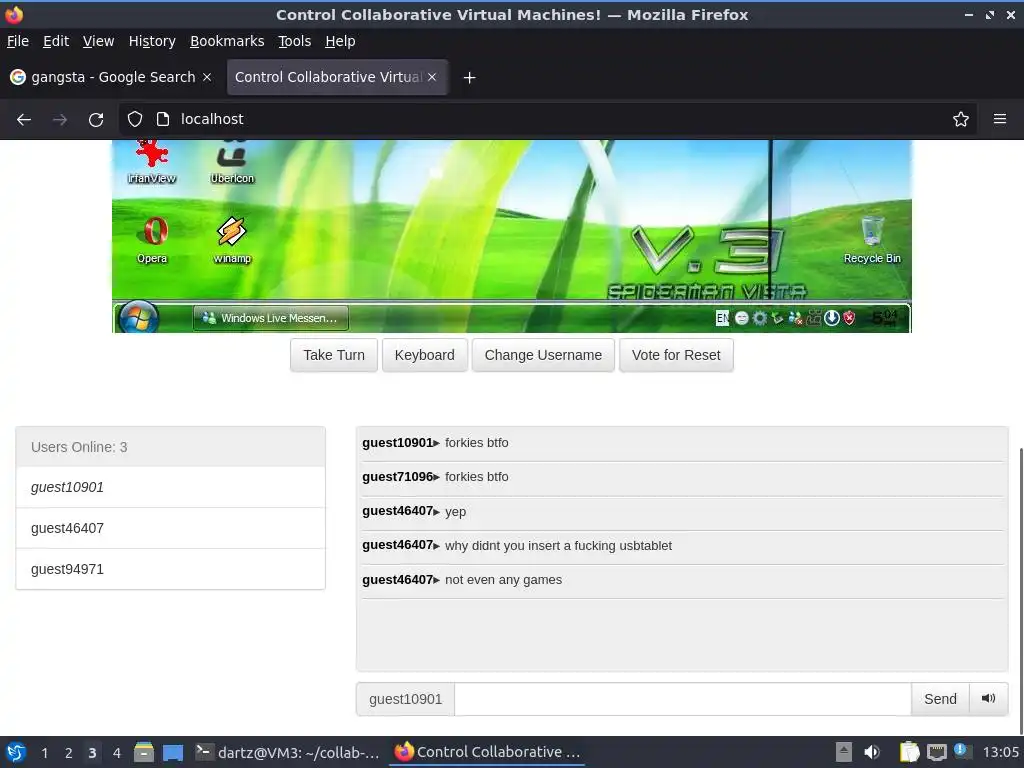The height and width of the screenshot is (768, 1024).
Task: Open the clipboard manager tray icon
Action: click(x=908, y=752)
